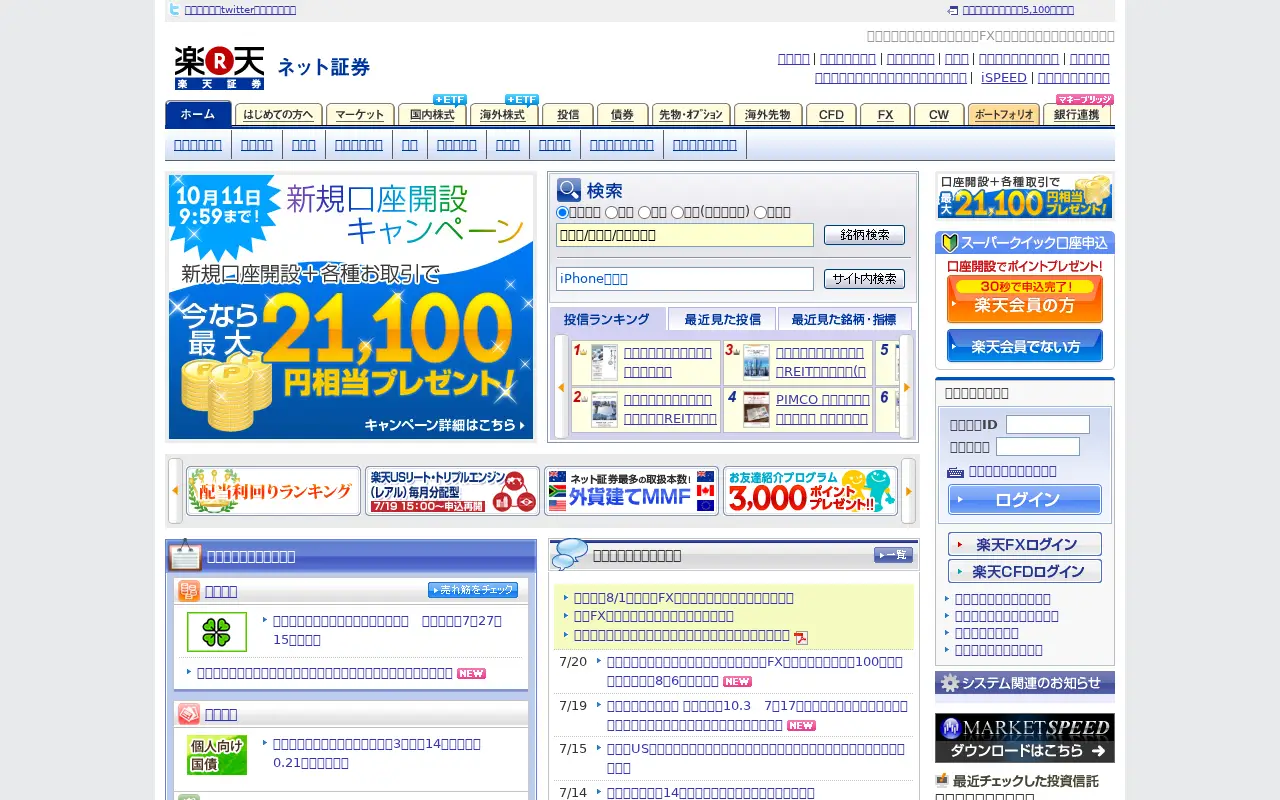Select the second search type radio button

click(611, 212)
